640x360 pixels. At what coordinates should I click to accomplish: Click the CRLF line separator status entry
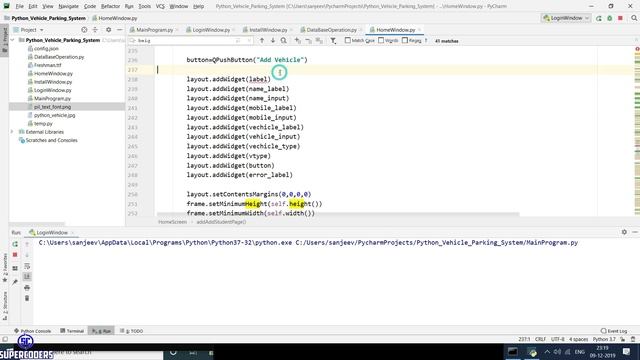(540, 340)
